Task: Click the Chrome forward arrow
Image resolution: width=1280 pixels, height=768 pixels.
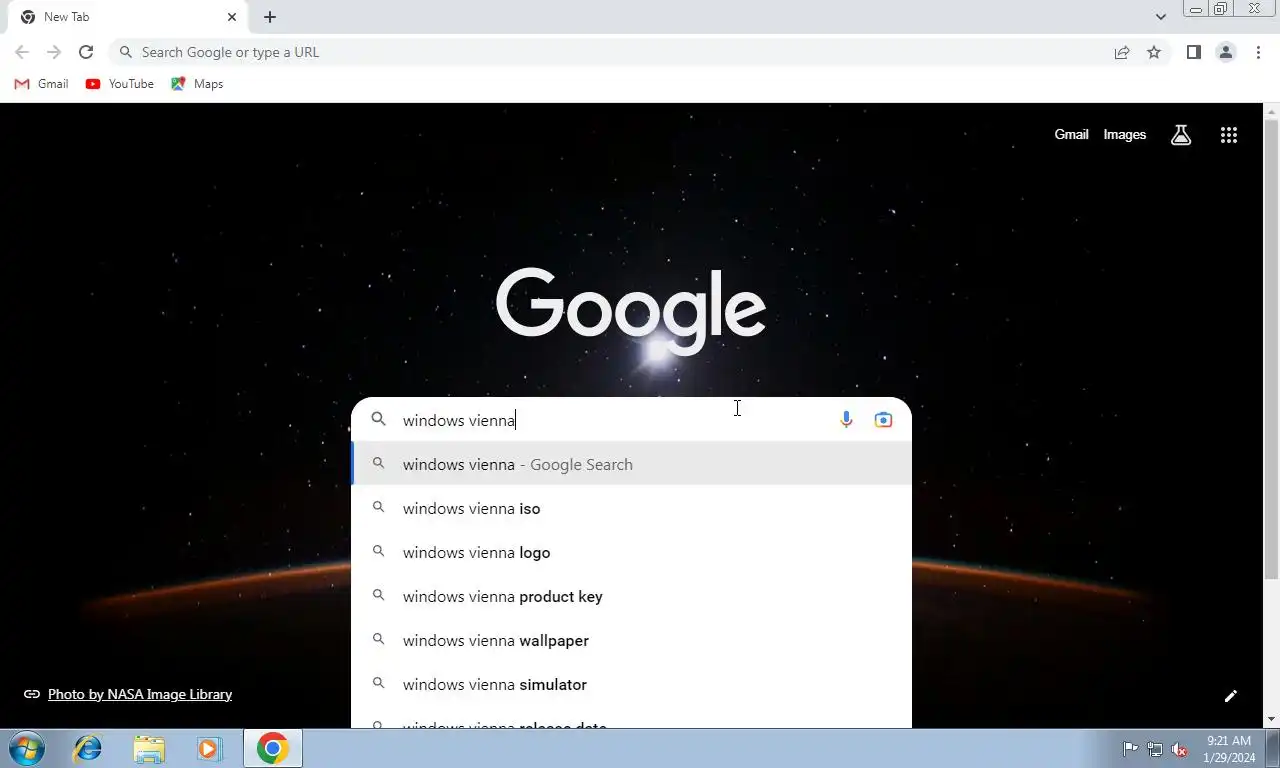Action: [54, 52]
